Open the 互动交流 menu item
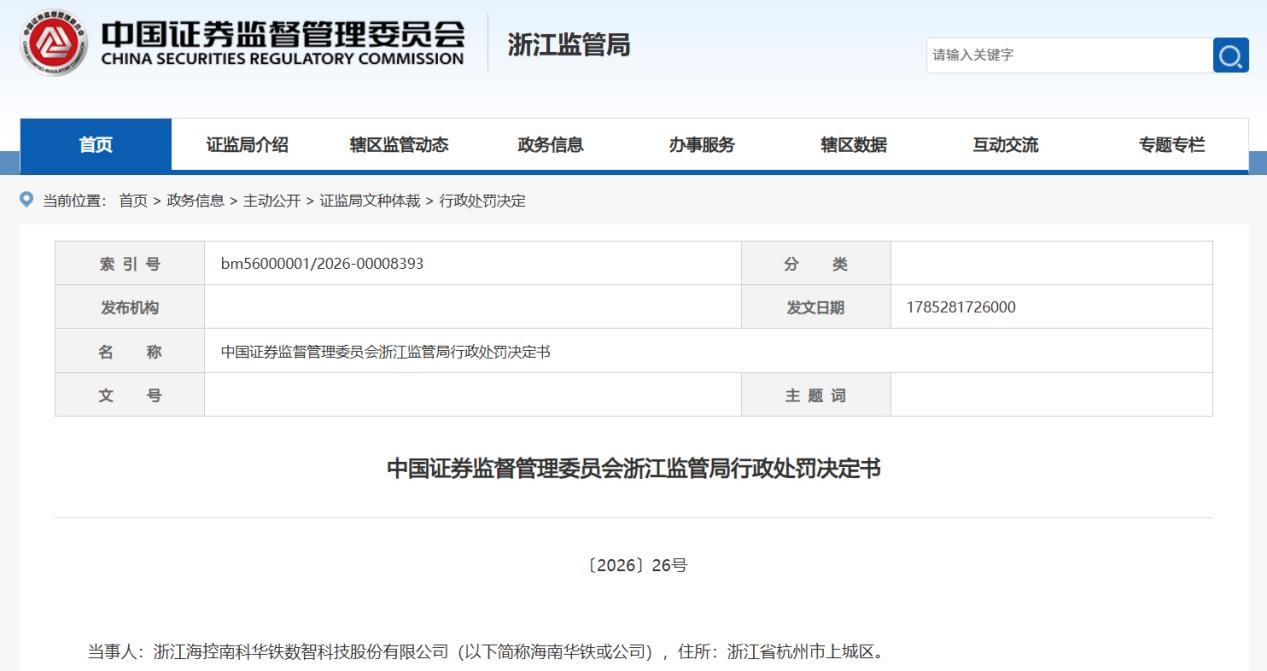 click(x=1005, y=145)
